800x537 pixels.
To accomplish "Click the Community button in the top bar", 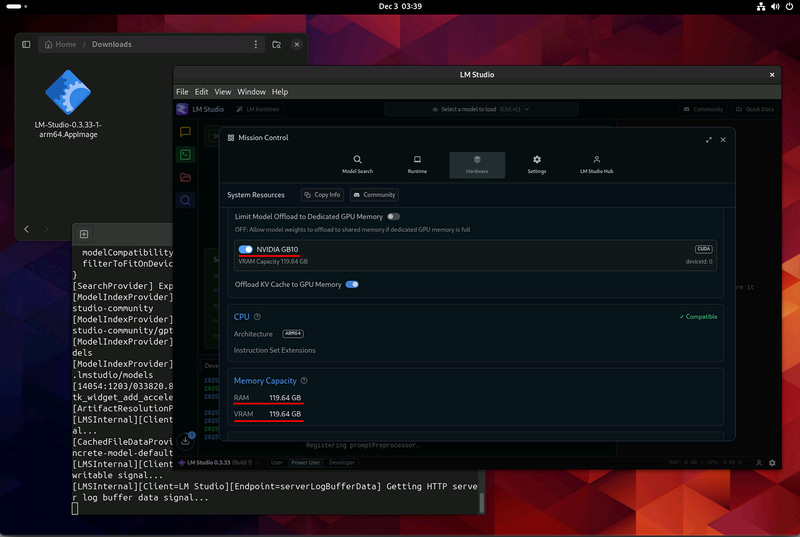I will tap(704, 109).
